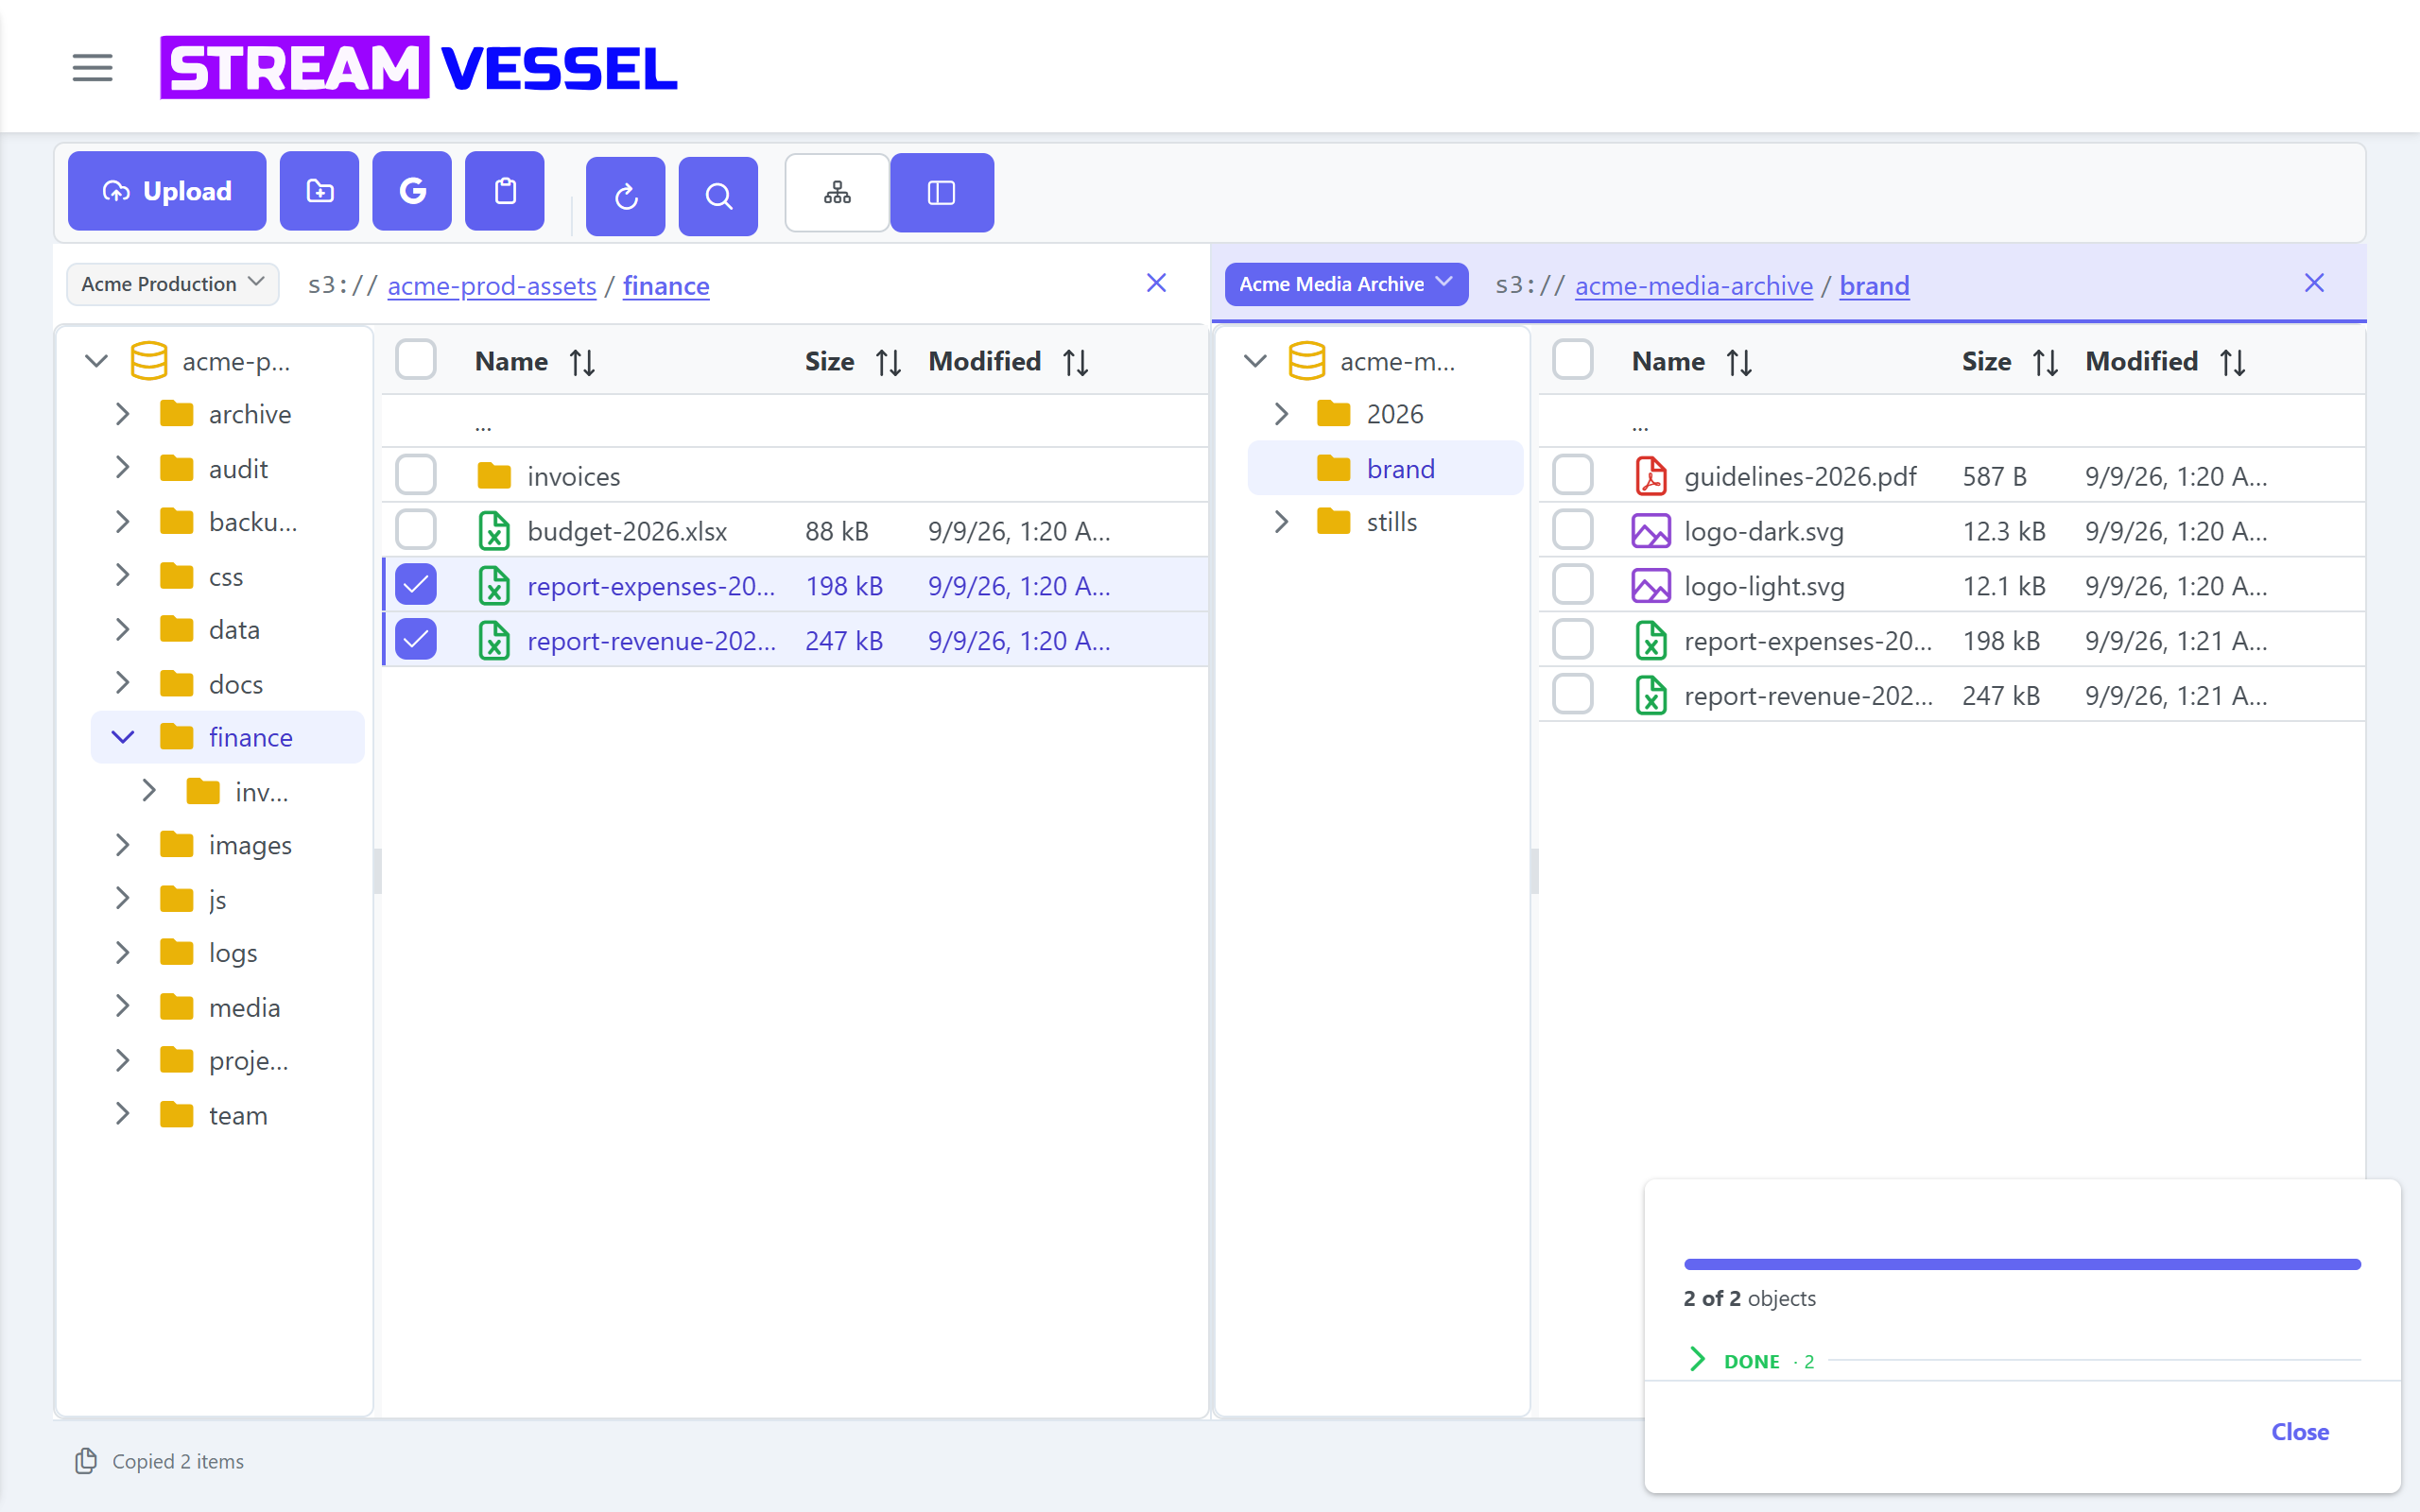
Task: Check the select-all box in right pane
Action: tap(1573, 360)
